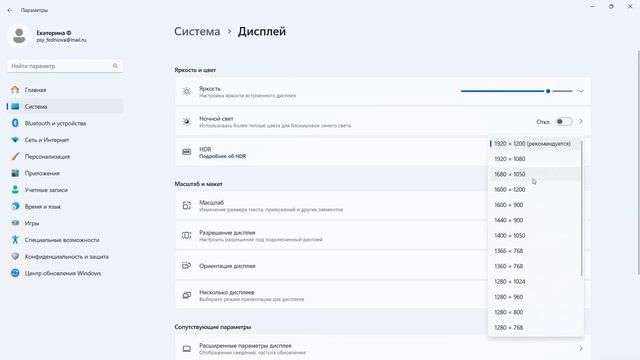Select 1366 × 768 resolution option
The height and width of the screenshot is (360, 640).
(x=534, y=251)
